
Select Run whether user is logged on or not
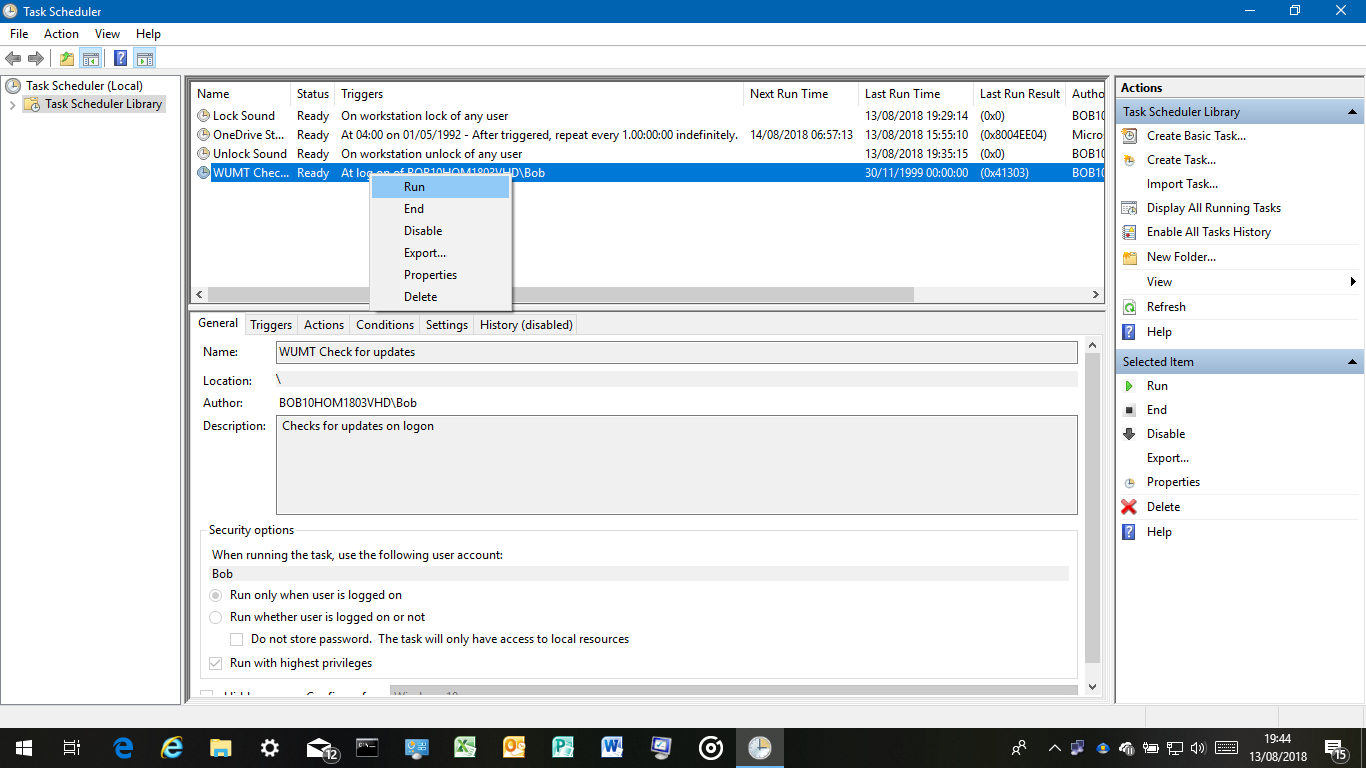pyautogui.click(x=215, y=617)
